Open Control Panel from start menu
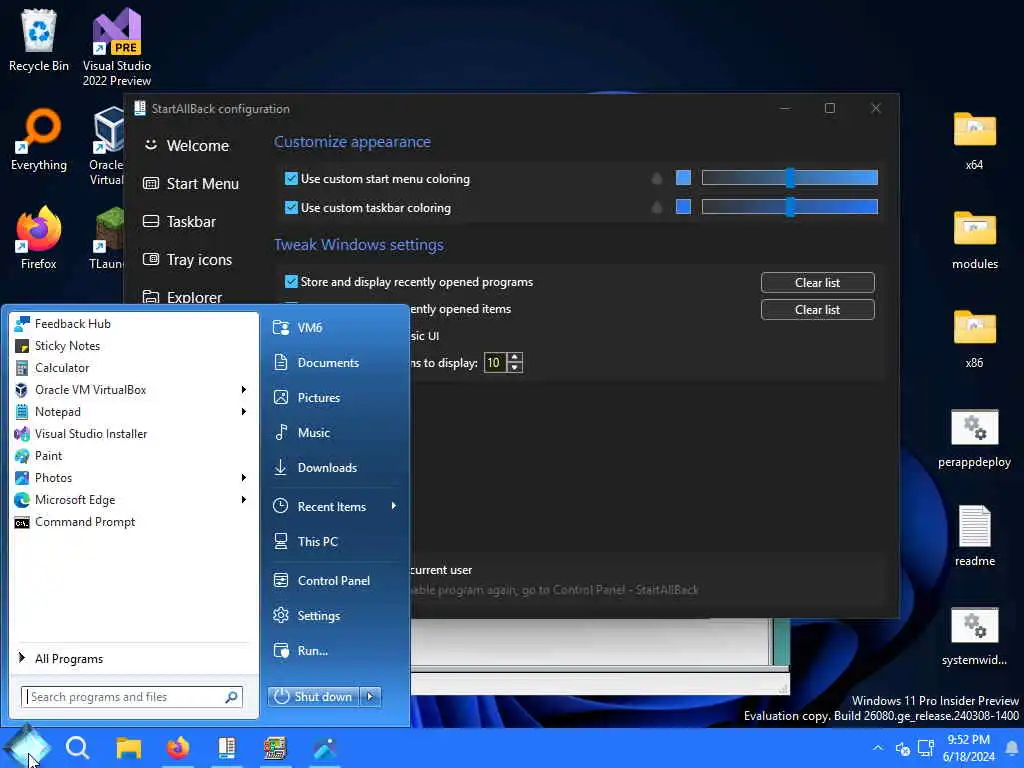 [334, 581]
